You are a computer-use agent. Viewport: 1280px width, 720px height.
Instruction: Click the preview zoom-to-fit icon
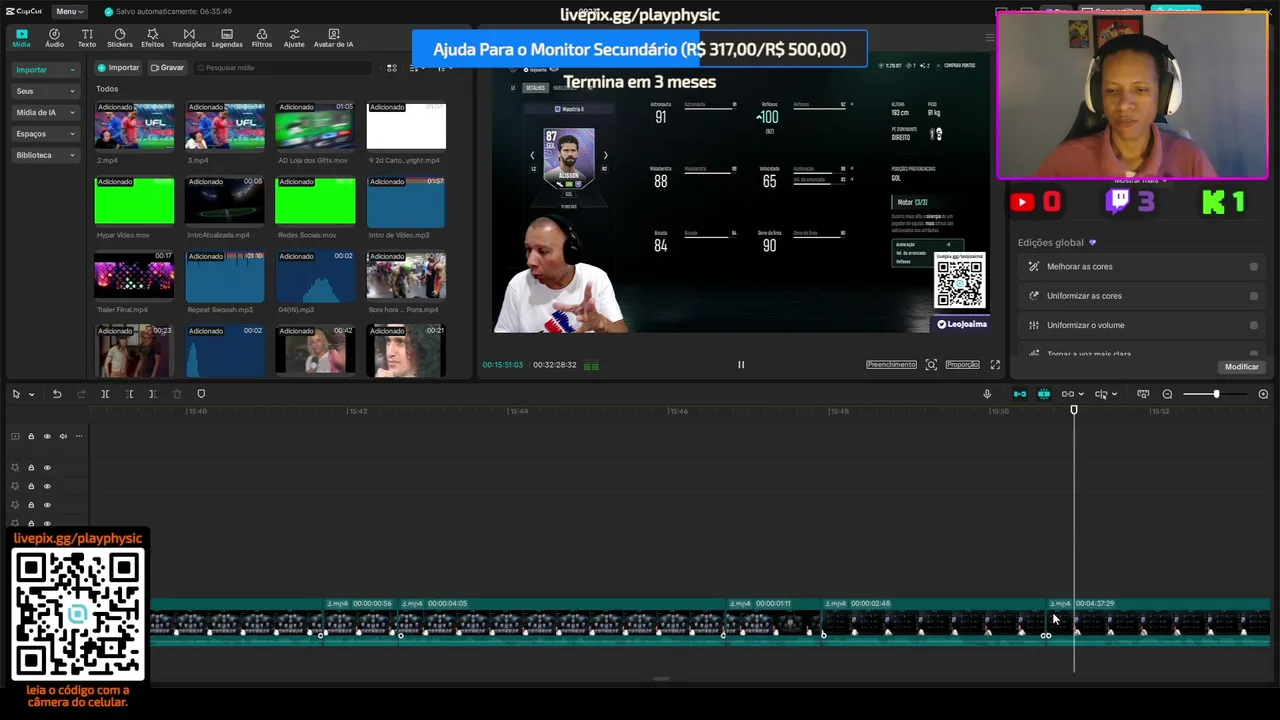[931, 365]
